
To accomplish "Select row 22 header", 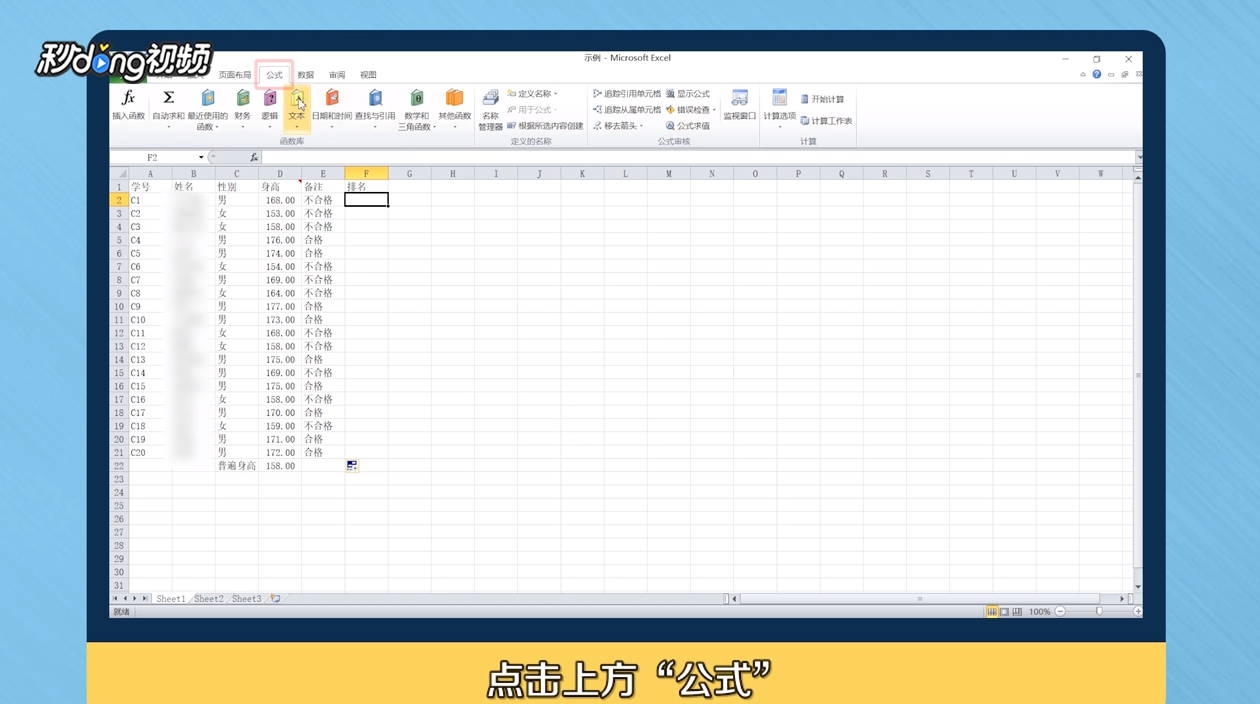I will (119, 466).
